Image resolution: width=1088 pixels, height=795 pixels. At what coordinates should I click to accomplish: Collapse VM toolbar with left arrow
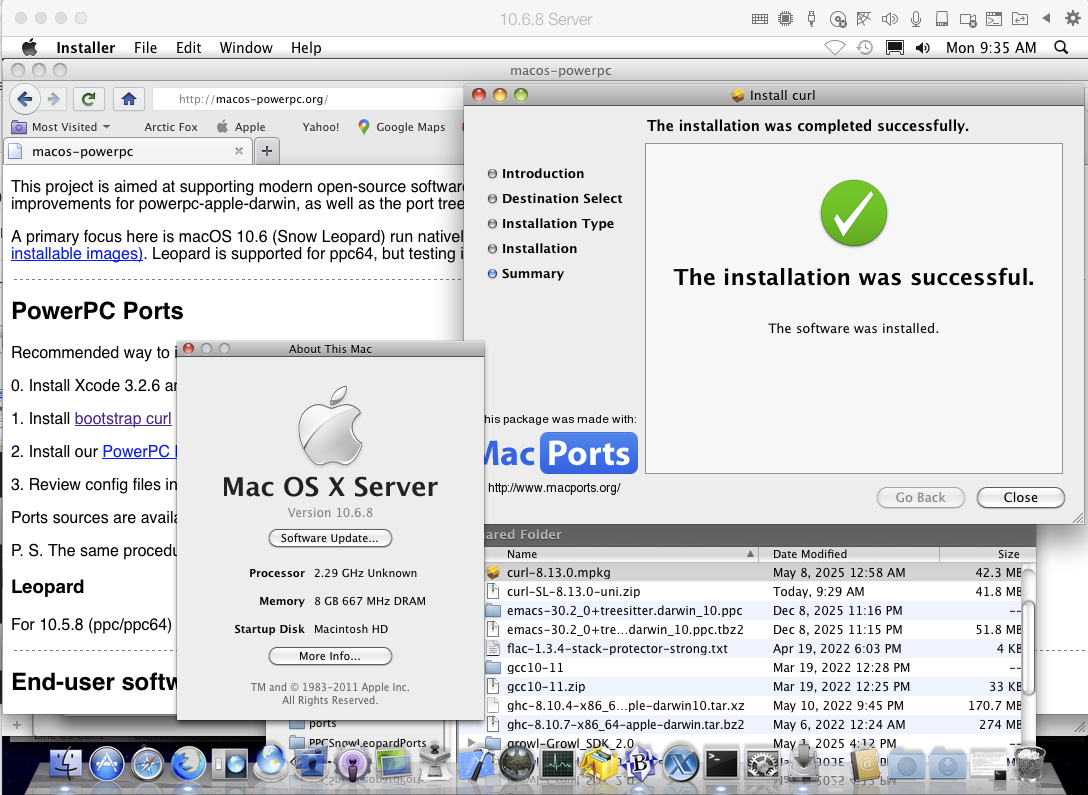coord(1046,19)
